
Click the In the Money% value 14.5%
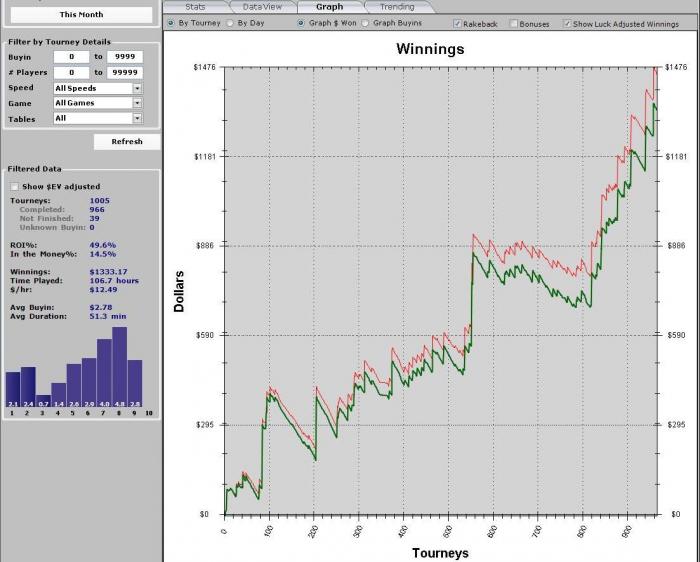pos(103,254)
